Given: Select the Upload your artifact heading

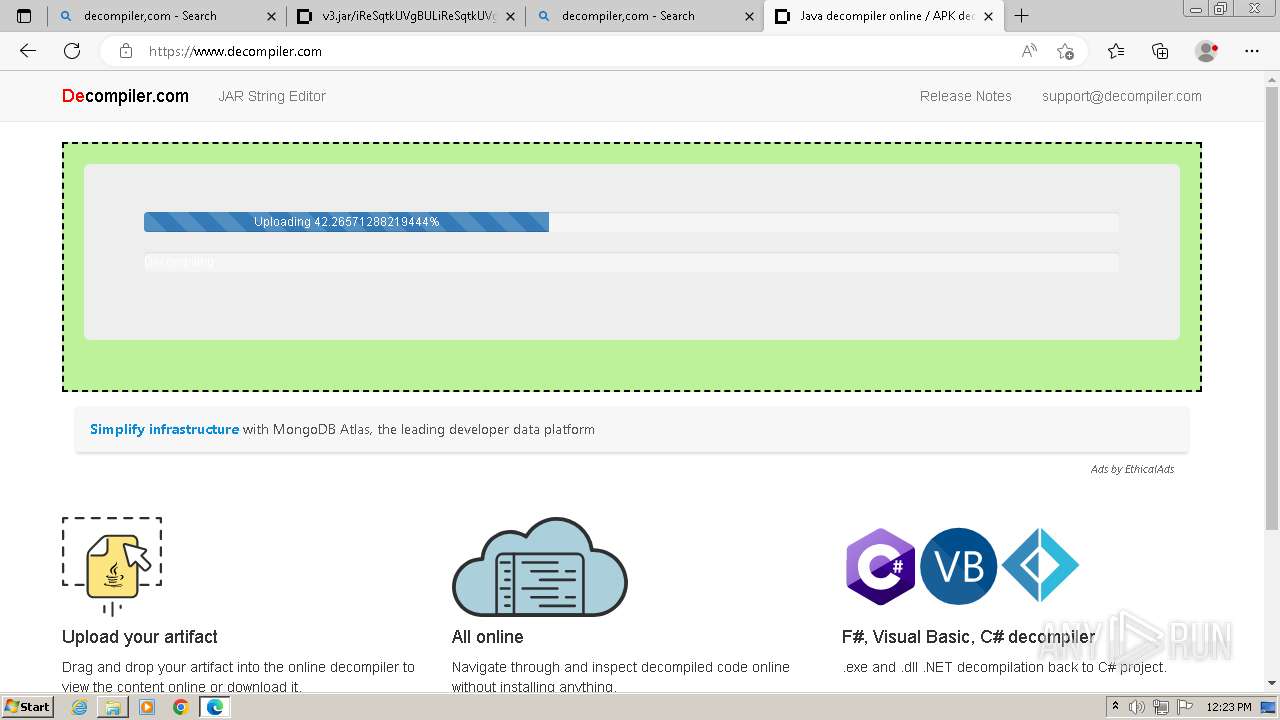Looking at the screenshot, I should pos(140,637).
